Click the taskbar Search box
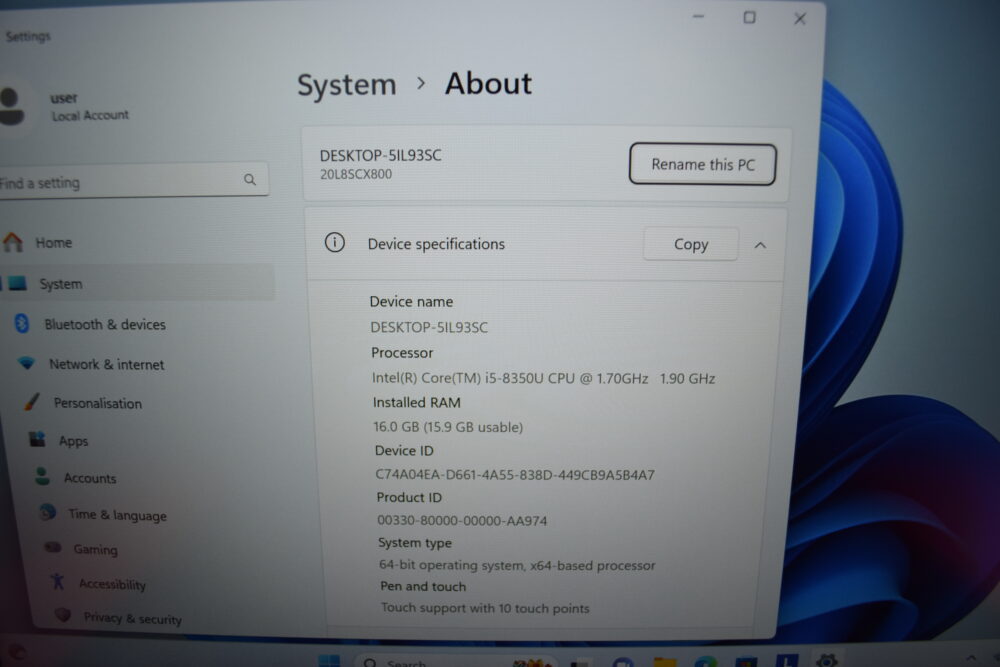The image size is (1000, 667). (456, 661)
